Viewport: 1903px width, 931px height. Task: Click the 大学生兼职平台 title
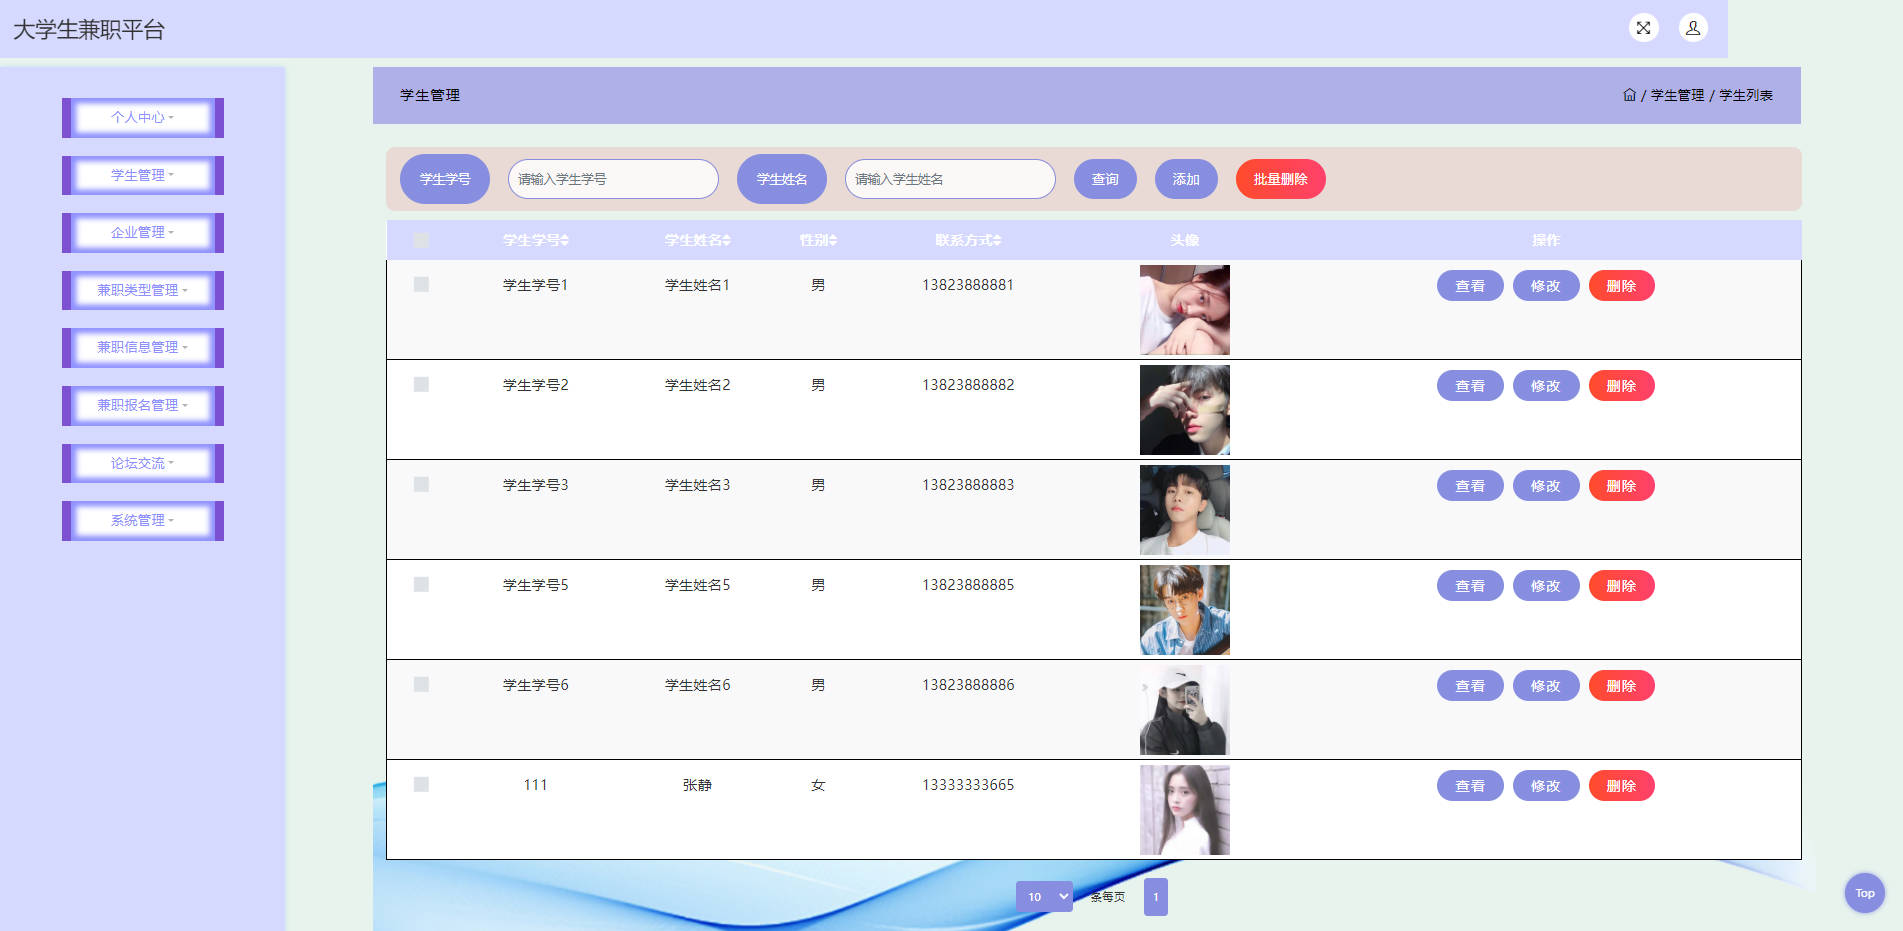pyautogui.click(x=89, y=30)
